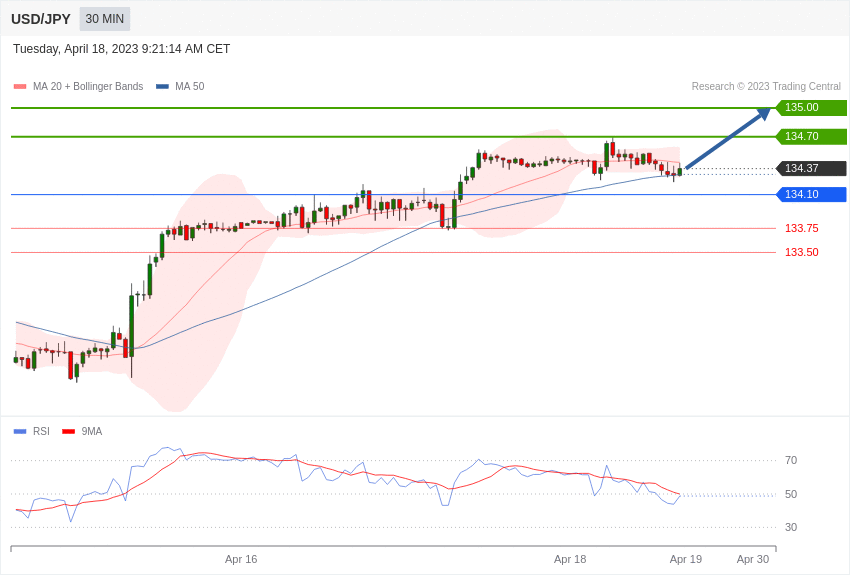Click the RSI 30 level label

791,527
